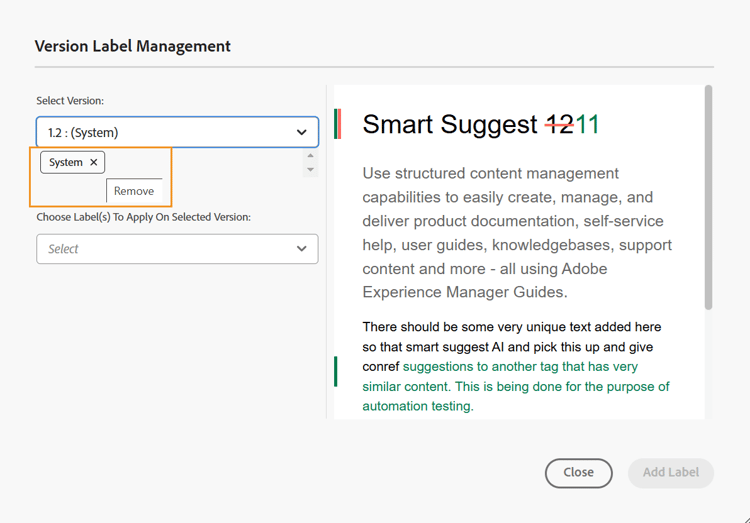Viewport: 750px width, 523px height.
Task: Click the preview pane vertical scrollbar thumb
Action: pos(708,197)
